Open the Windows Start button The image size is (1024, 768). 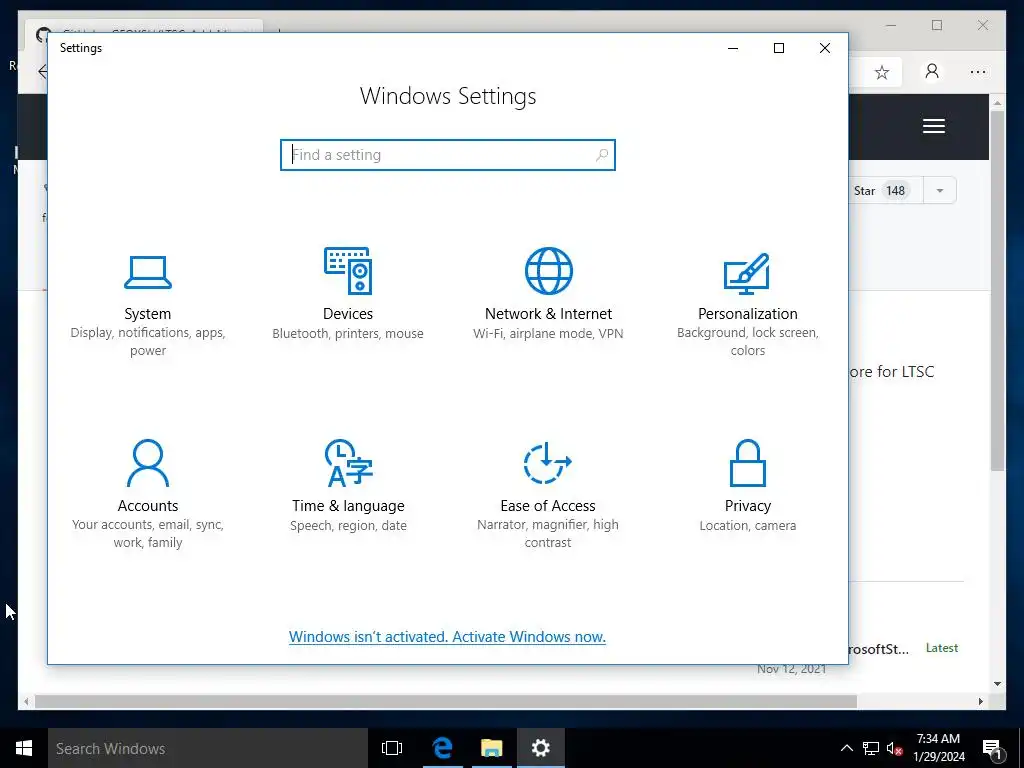click(x=24, y=748)
